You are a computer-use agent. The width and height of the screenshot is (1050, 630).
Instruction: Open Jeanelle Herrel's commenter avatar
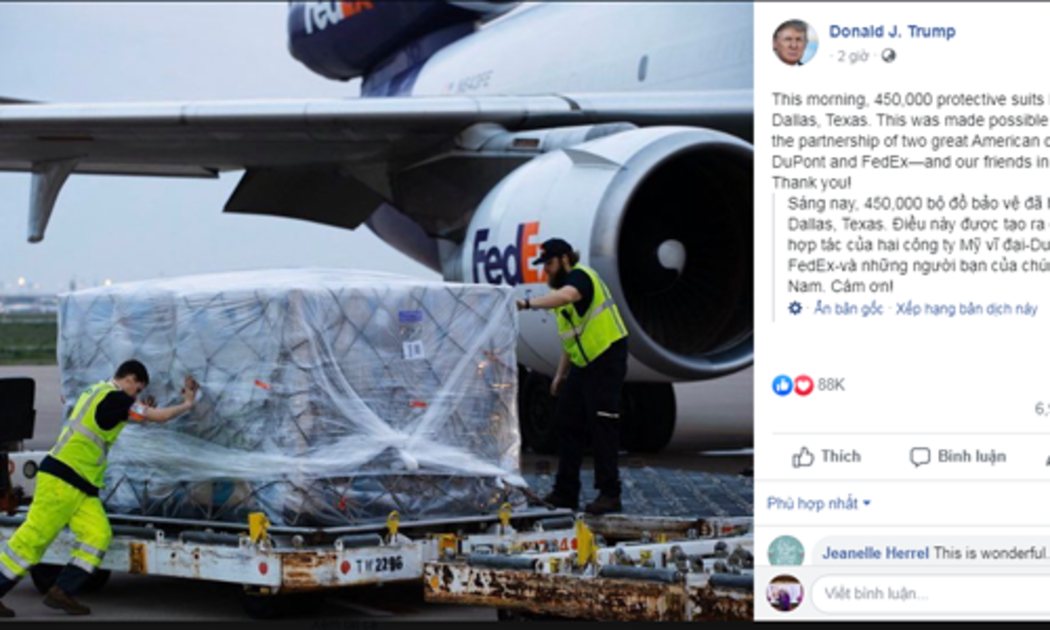(785, 552)
